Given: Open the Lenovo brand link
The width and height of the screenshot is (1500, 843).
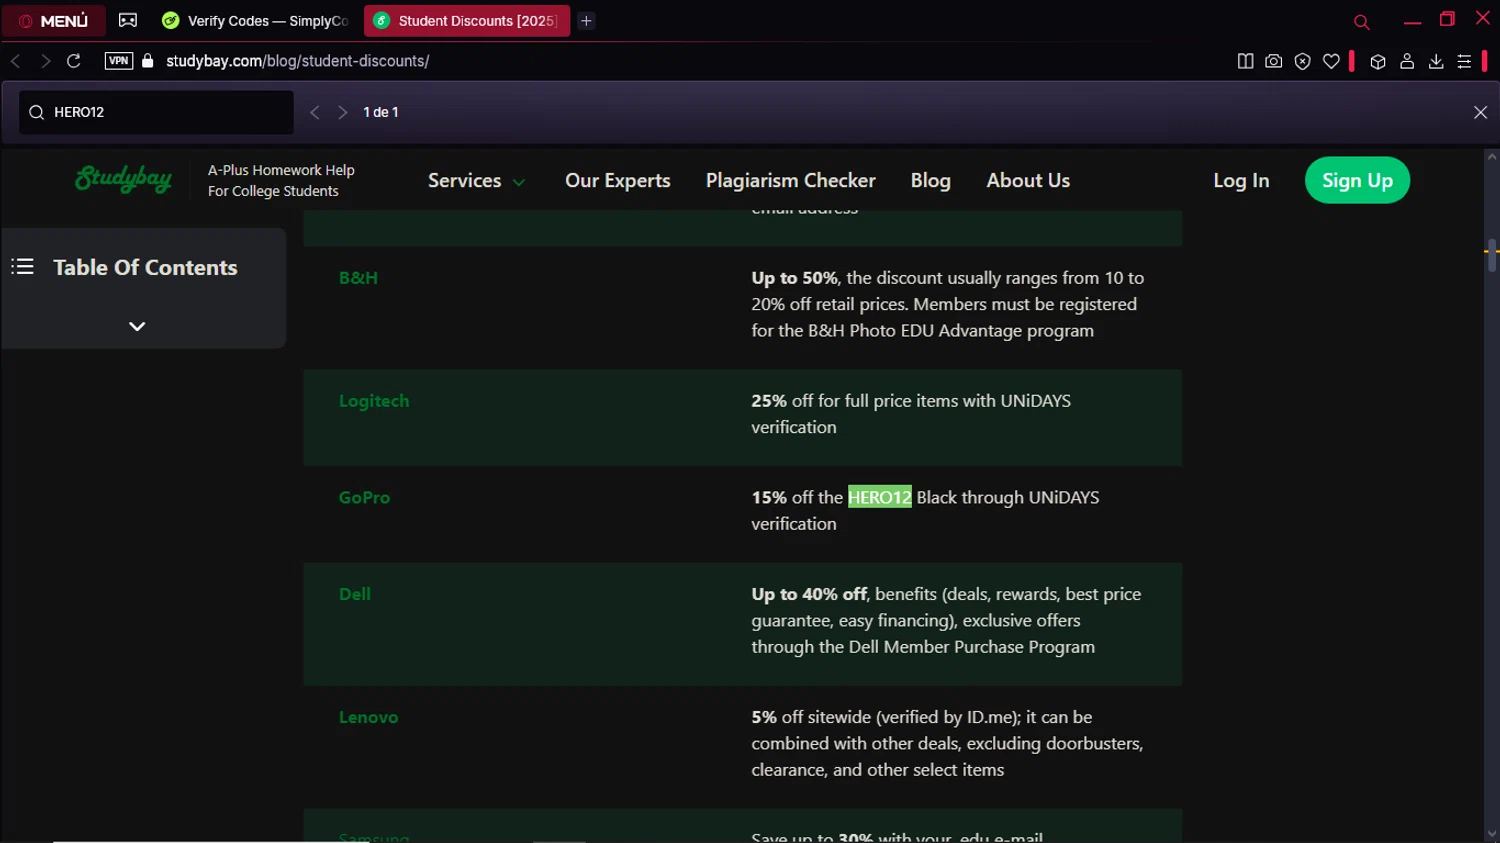Looking at the screenshot, I should point(368,717).
